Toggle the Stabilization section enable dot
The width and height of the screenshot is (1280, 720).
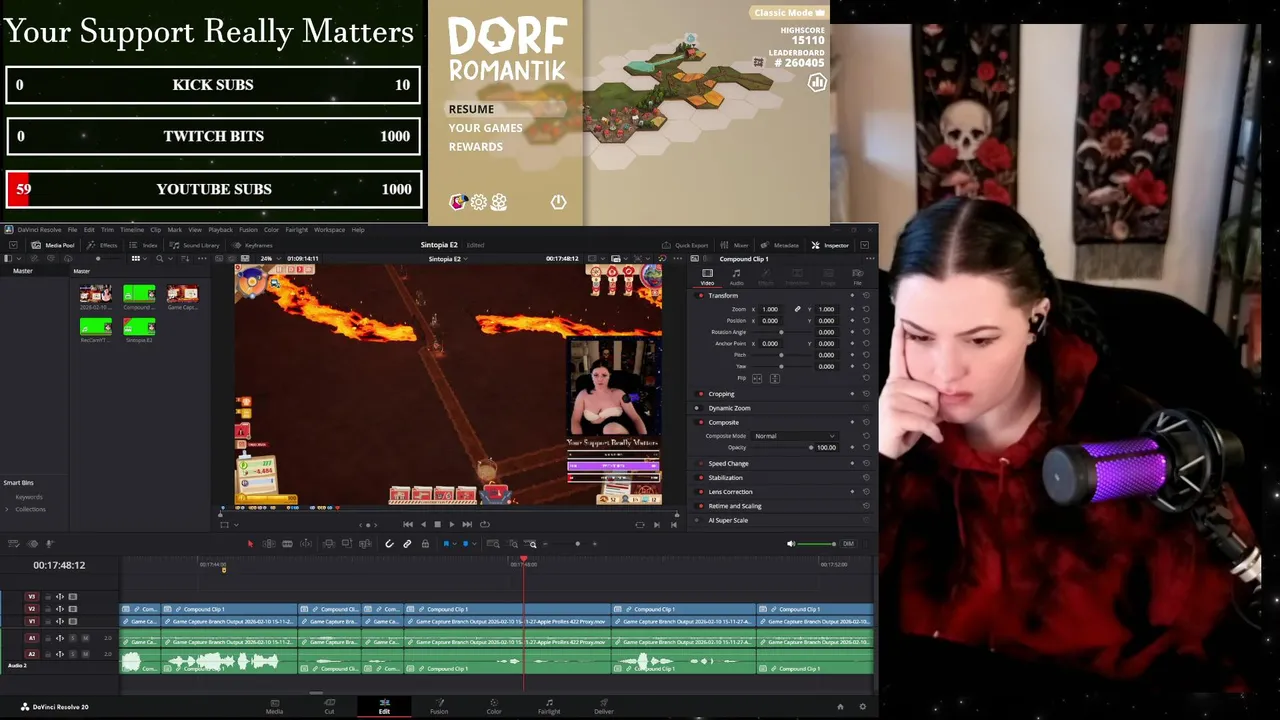pos(700,478)
